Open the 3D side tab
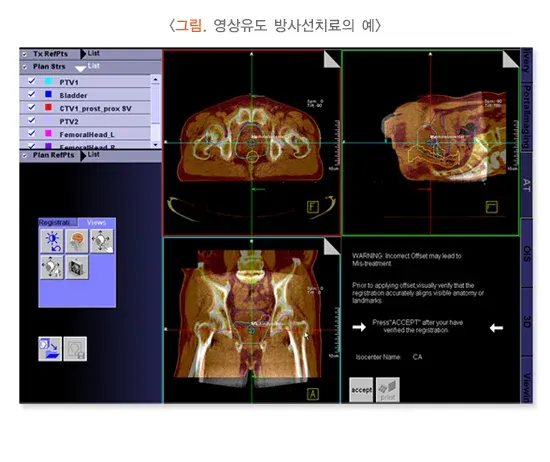Image resolution: width=550 pixels, height=462 pixels. (526, 322)
